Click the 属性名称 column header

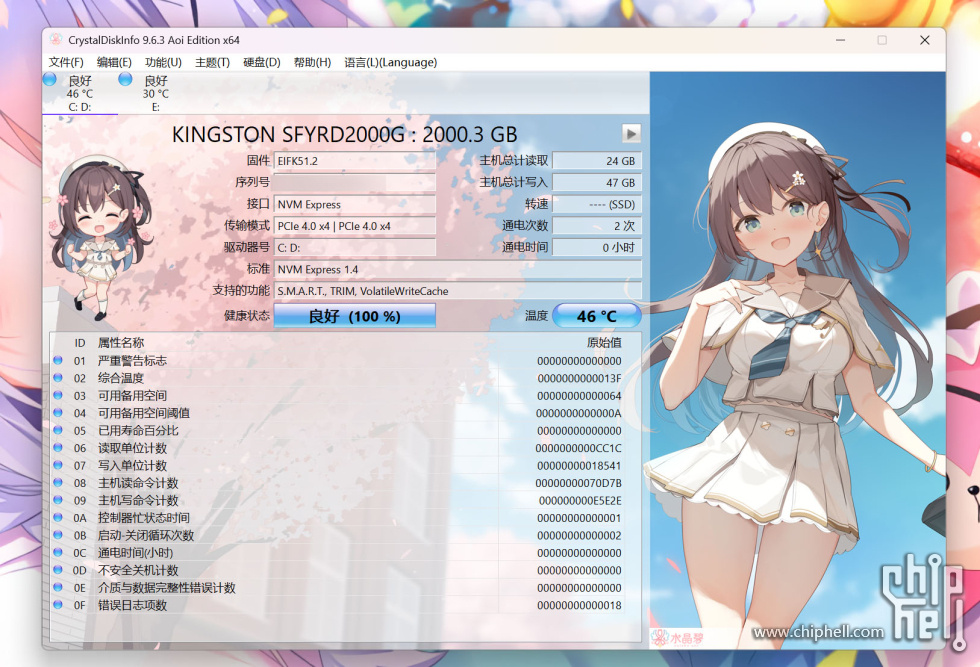121,343
